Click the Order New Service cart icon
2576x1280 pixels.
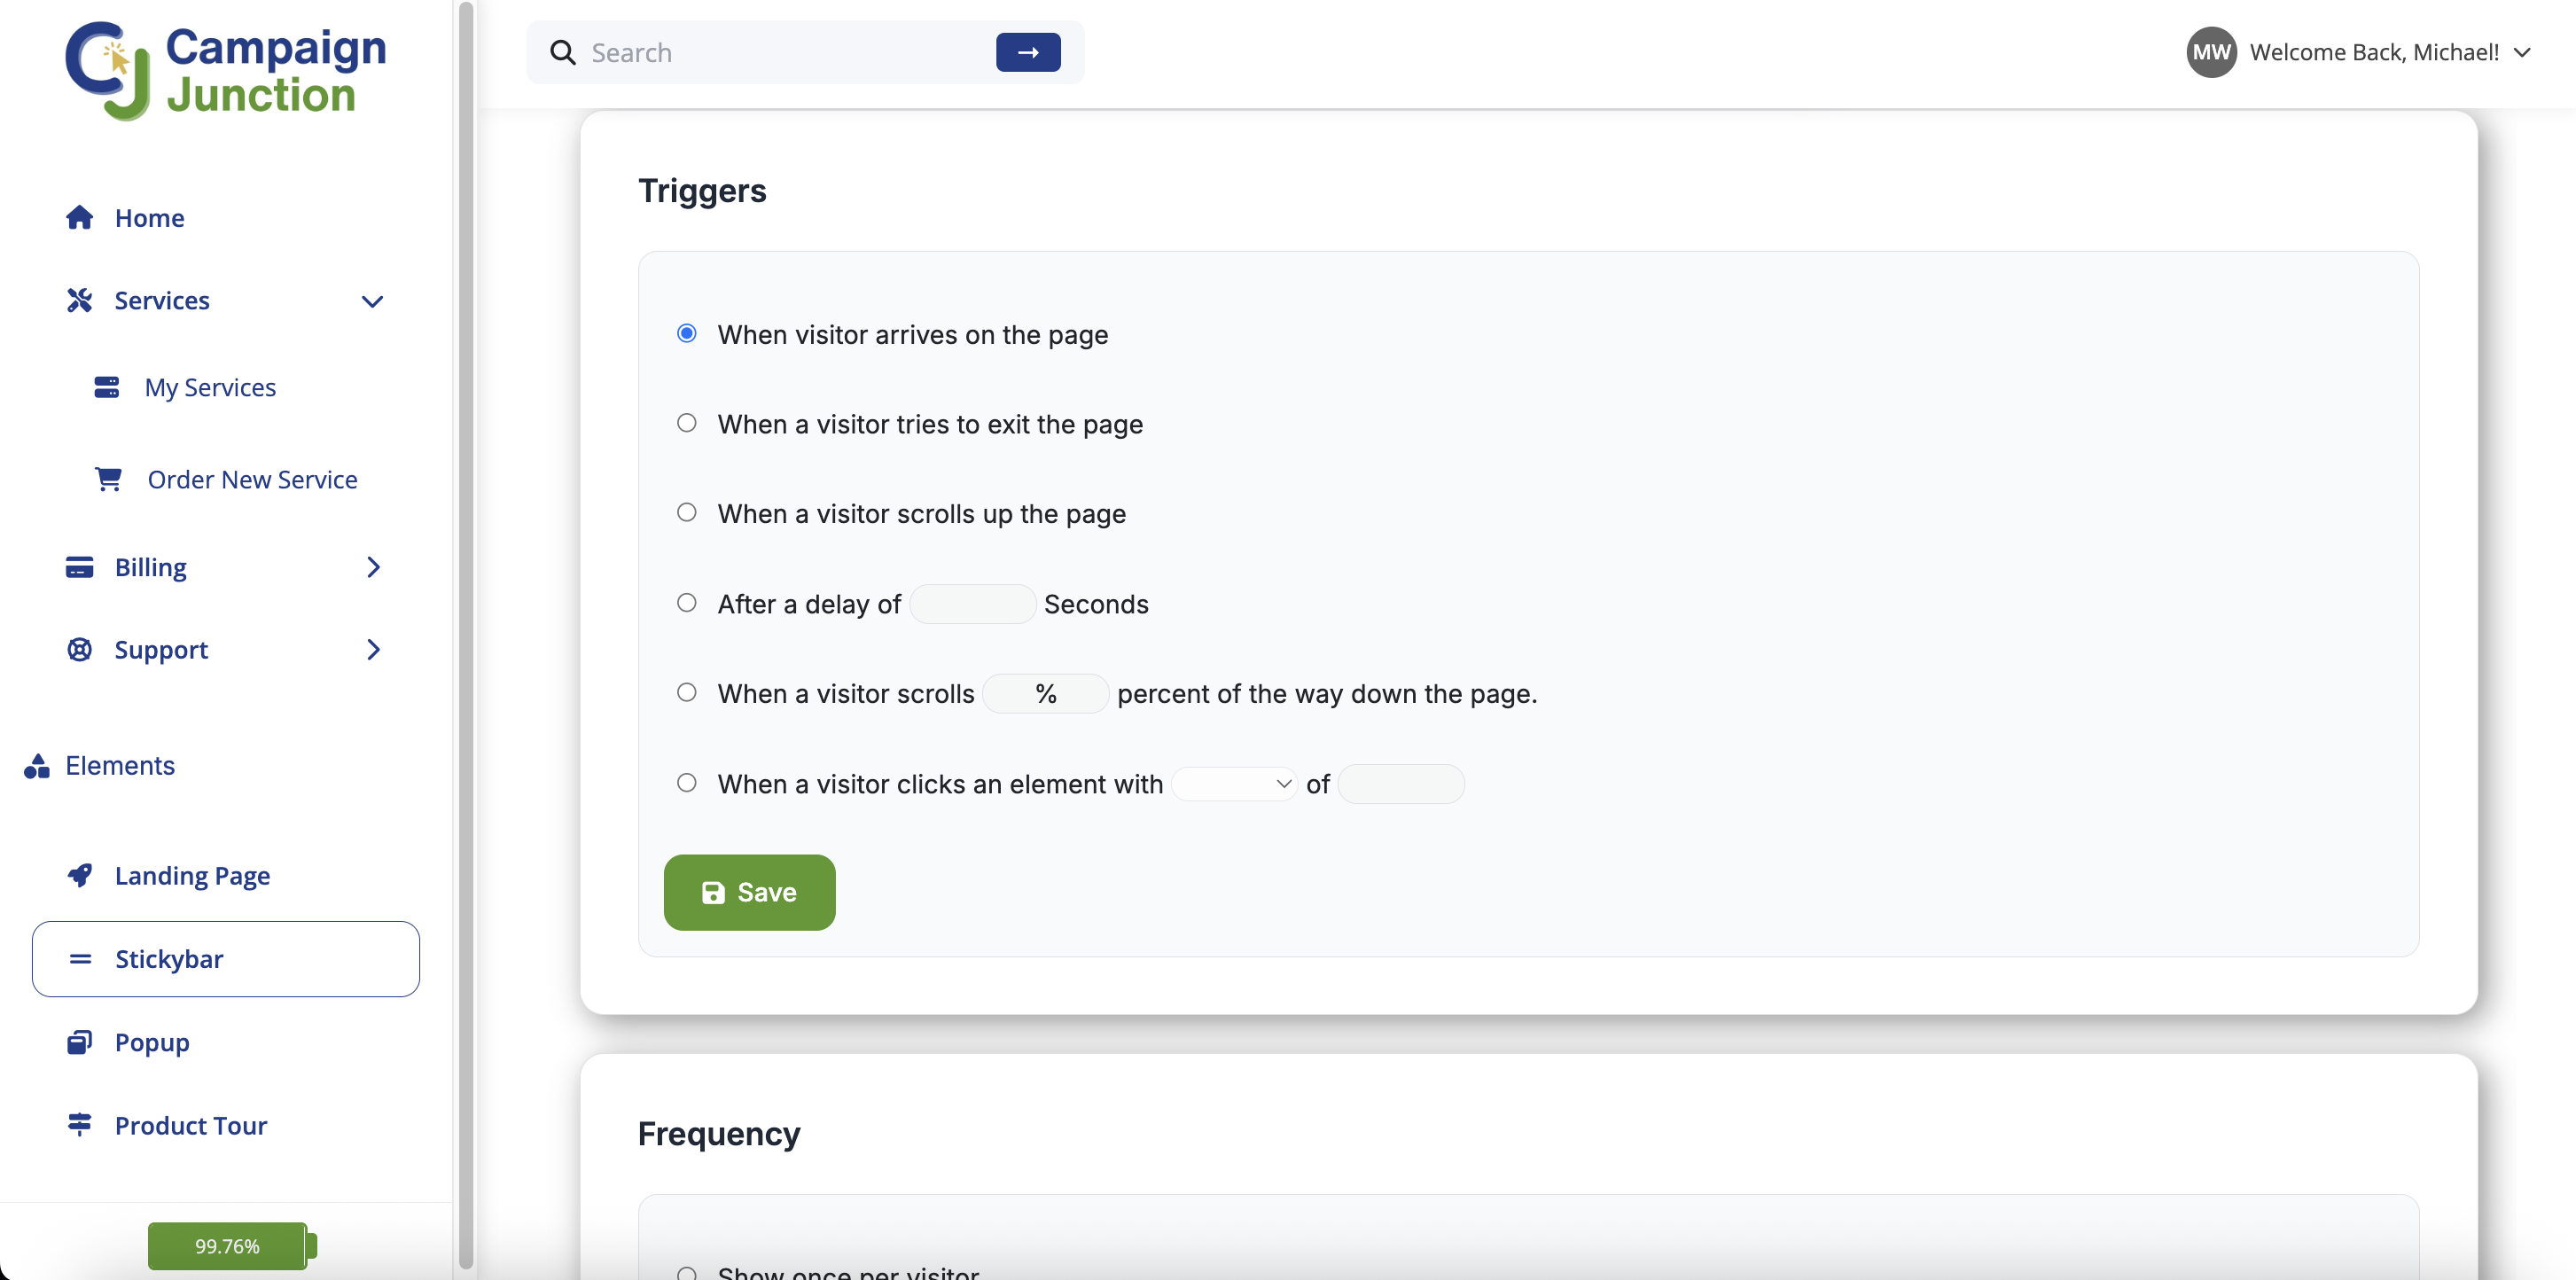(108, 479)
